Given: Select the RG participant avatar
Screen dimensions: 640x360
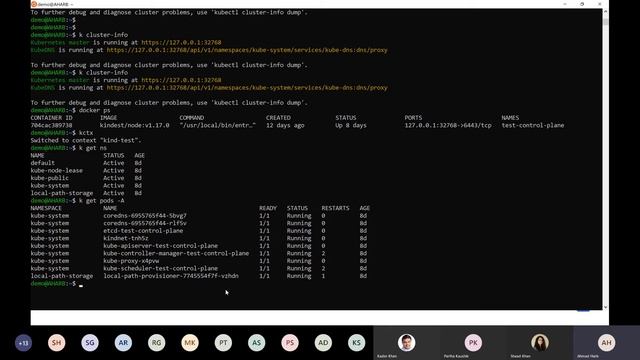Looking at the screenshot, I should [157, 343].
